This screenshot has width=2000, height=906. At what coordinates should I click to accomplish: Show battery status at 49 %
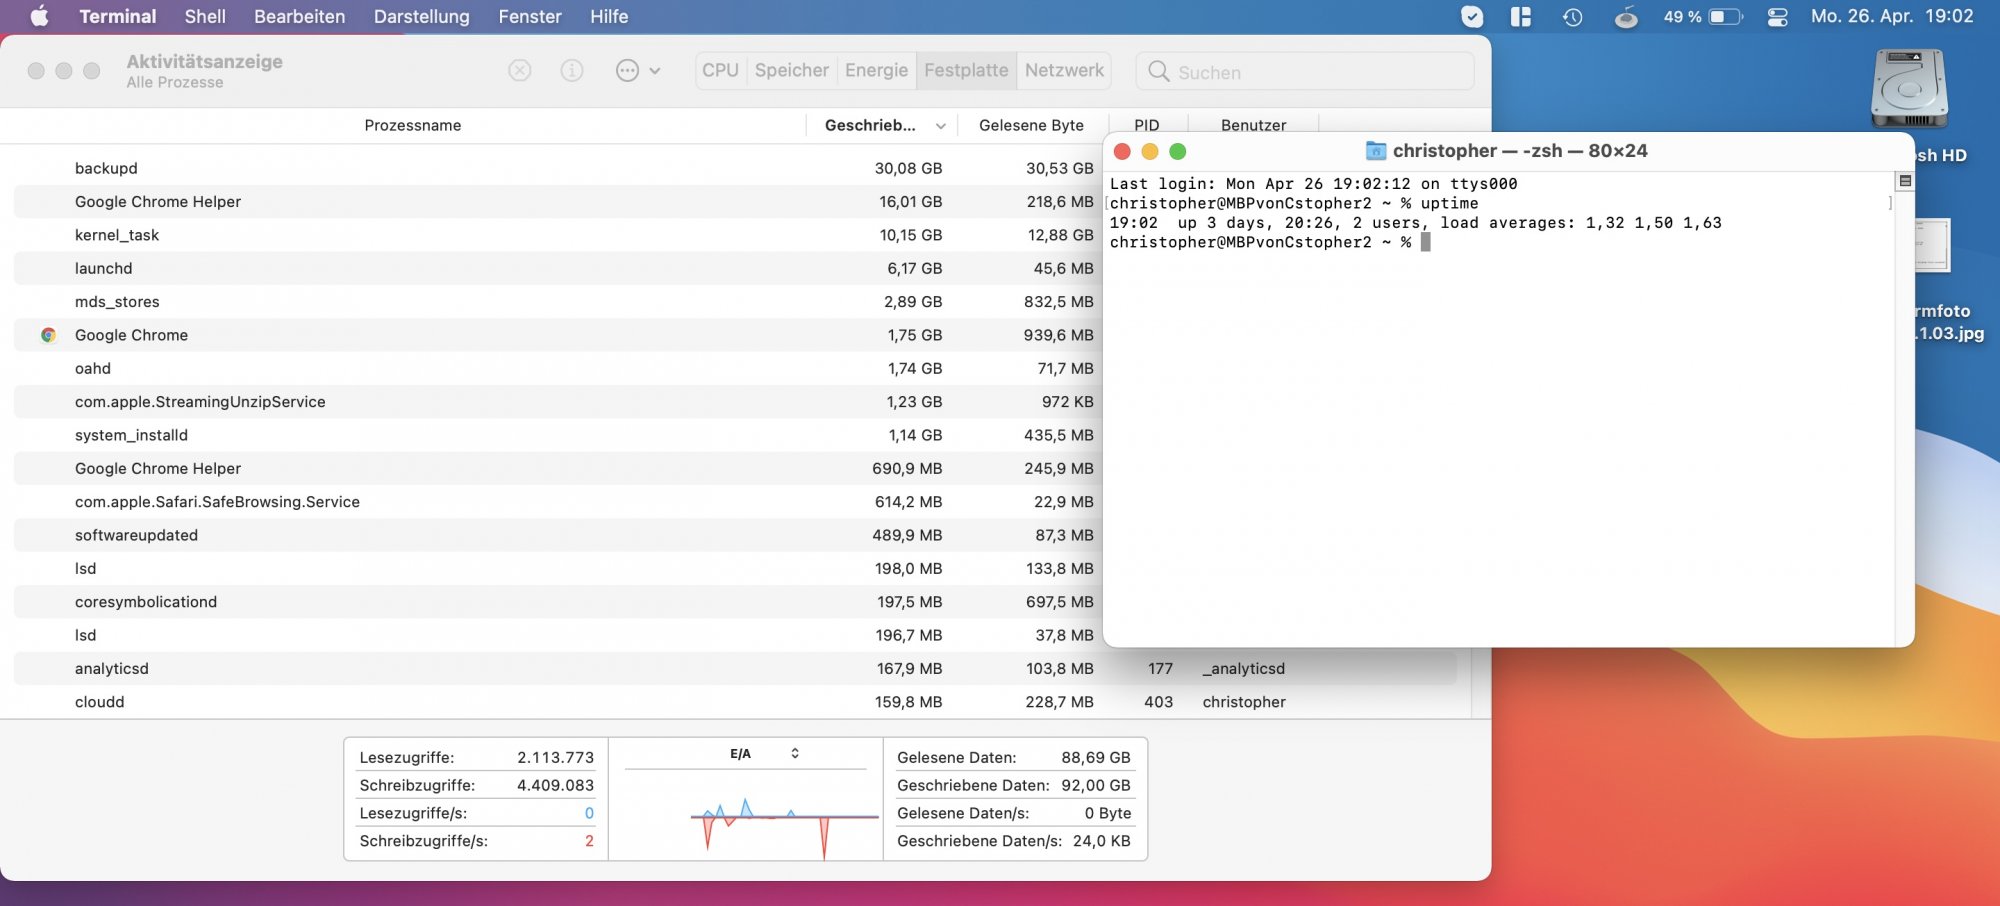(1702, 16)
